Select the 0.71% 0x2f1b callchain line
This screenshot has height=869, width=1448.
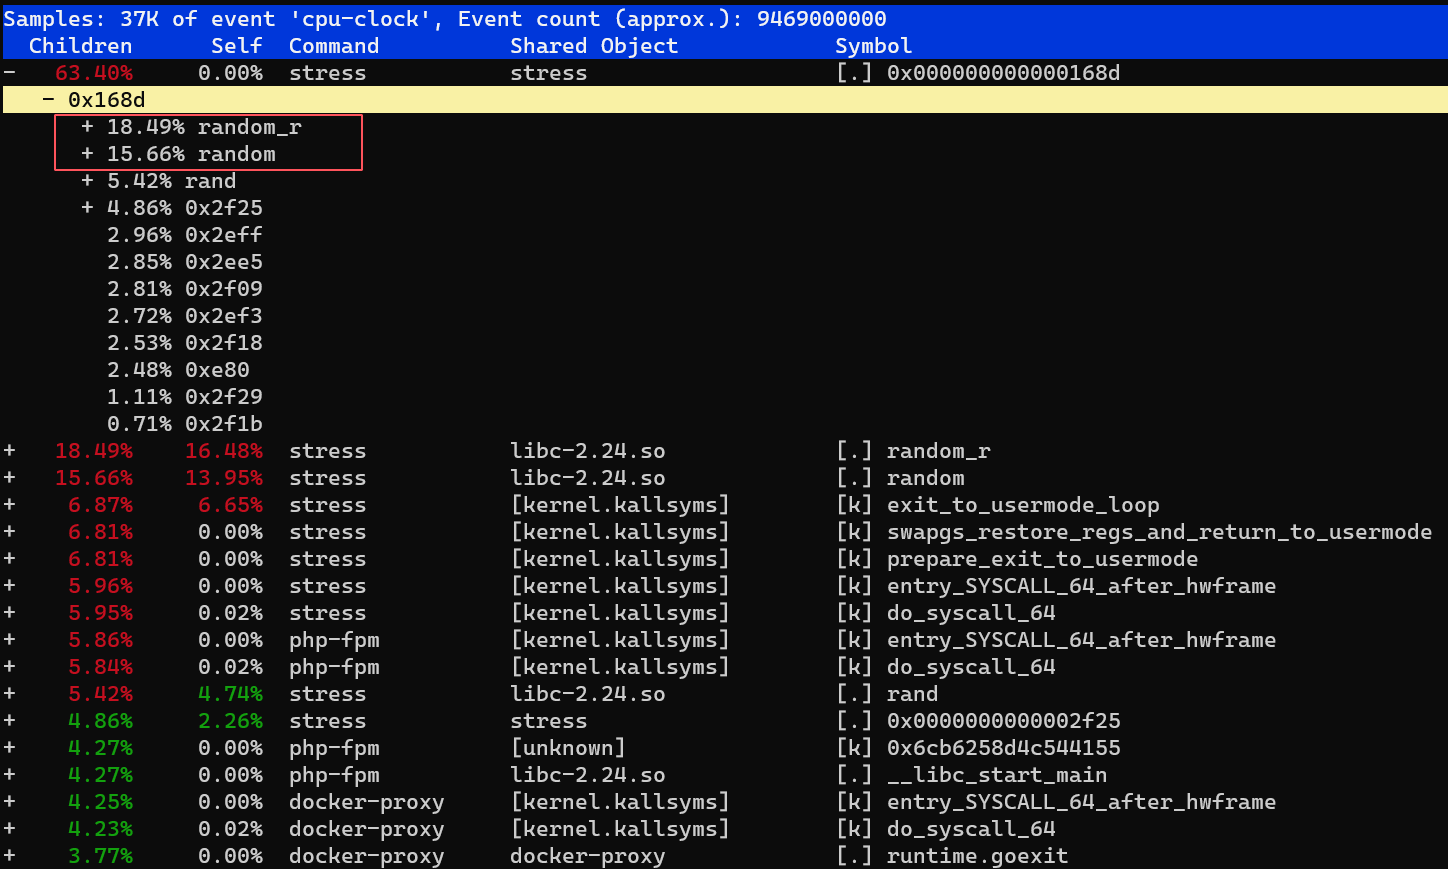tap(185, 424)
